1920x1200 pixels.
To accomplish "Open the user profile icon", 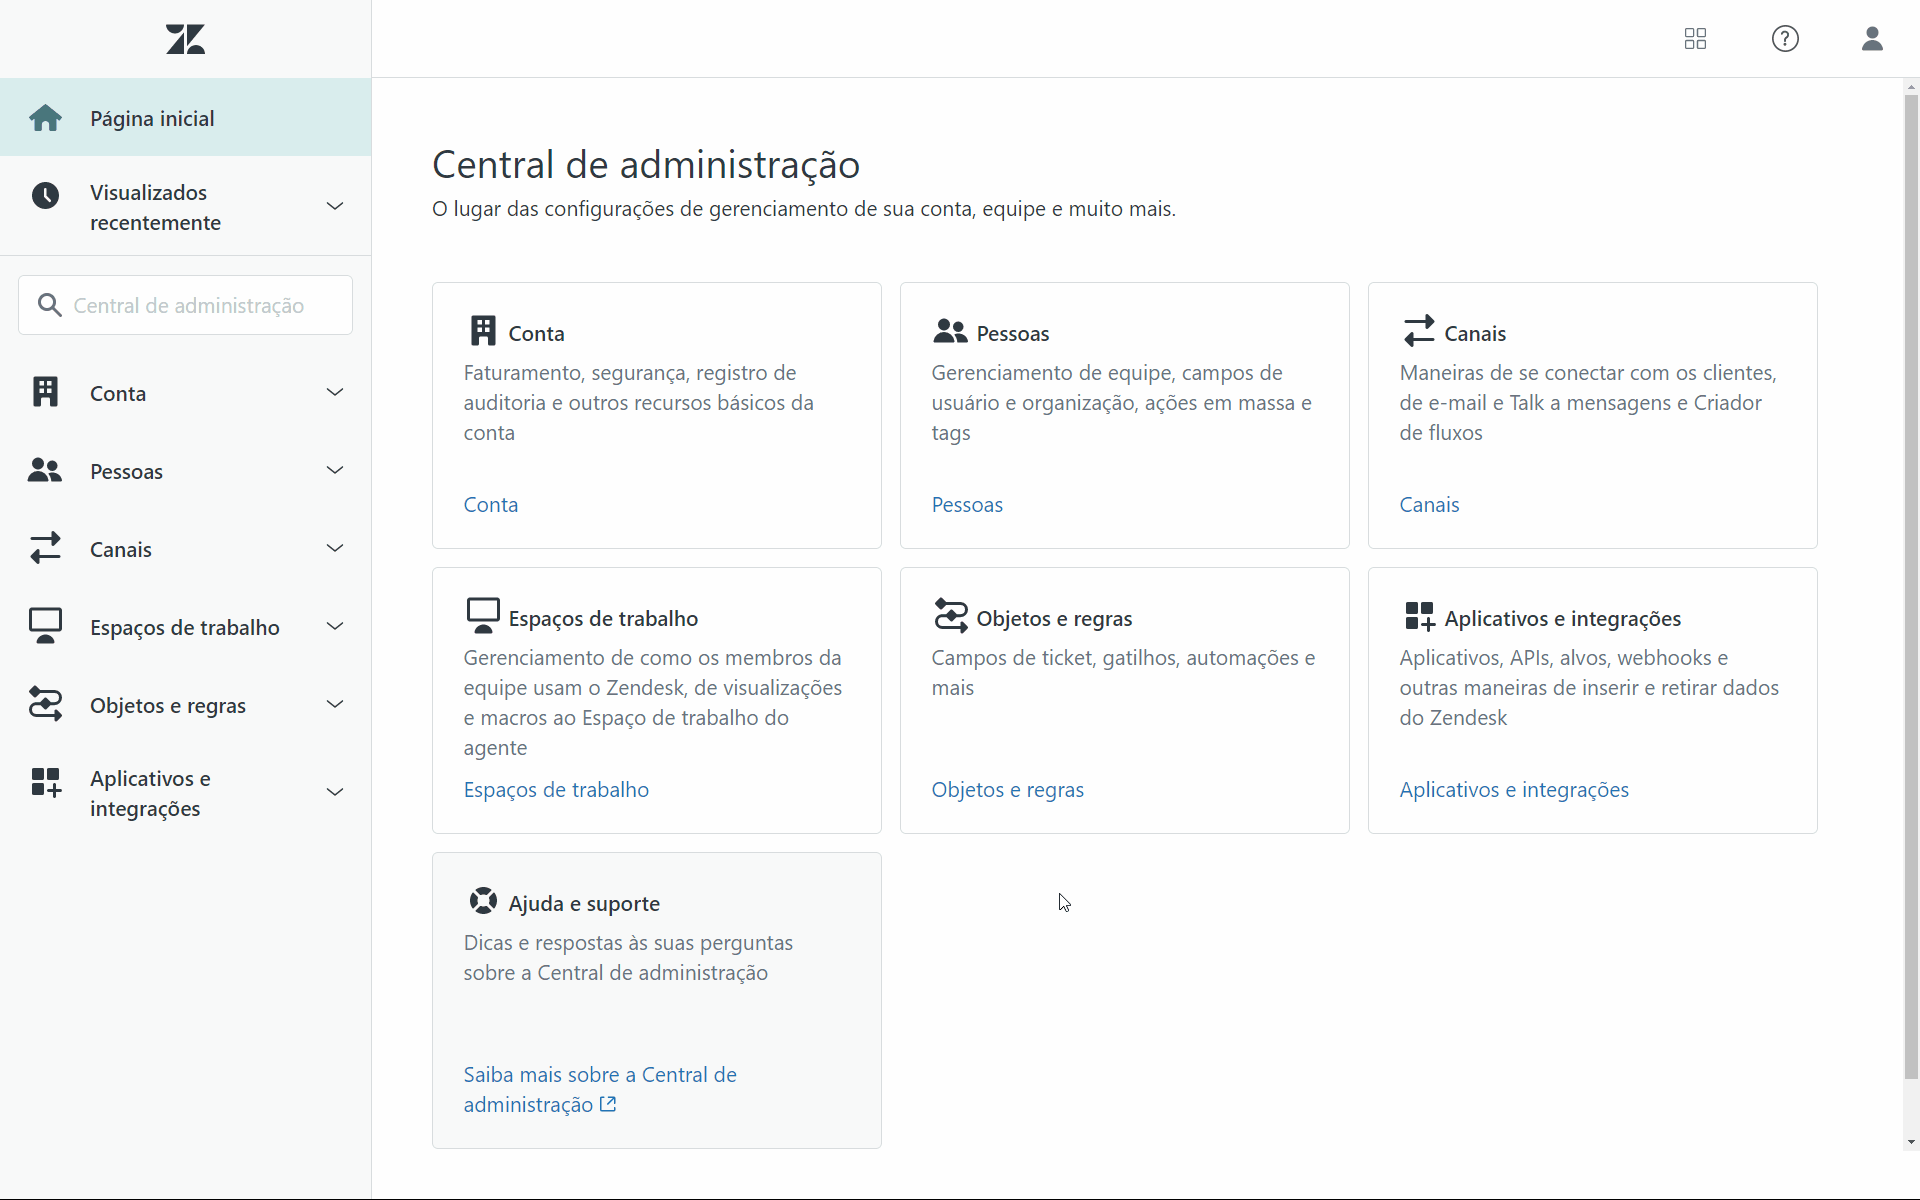I will point(1872,39).
